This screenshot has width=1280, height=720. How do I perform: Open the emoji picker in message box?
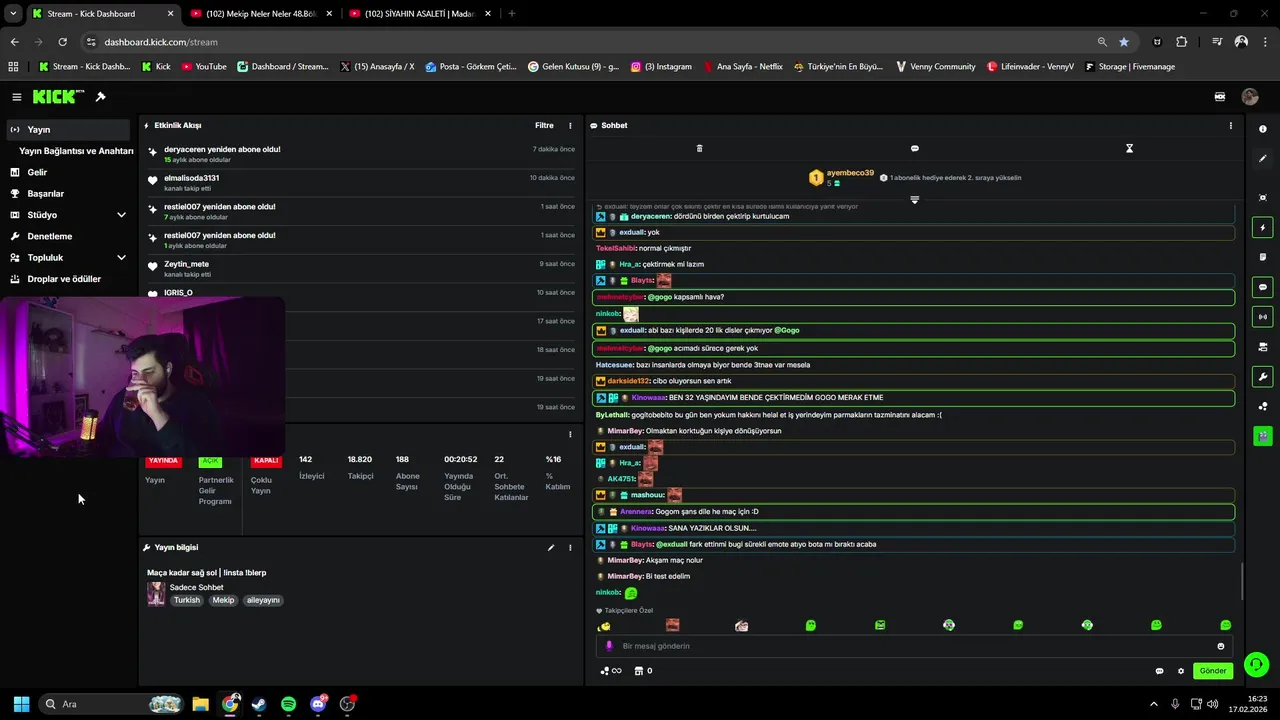coord(1221,646)
